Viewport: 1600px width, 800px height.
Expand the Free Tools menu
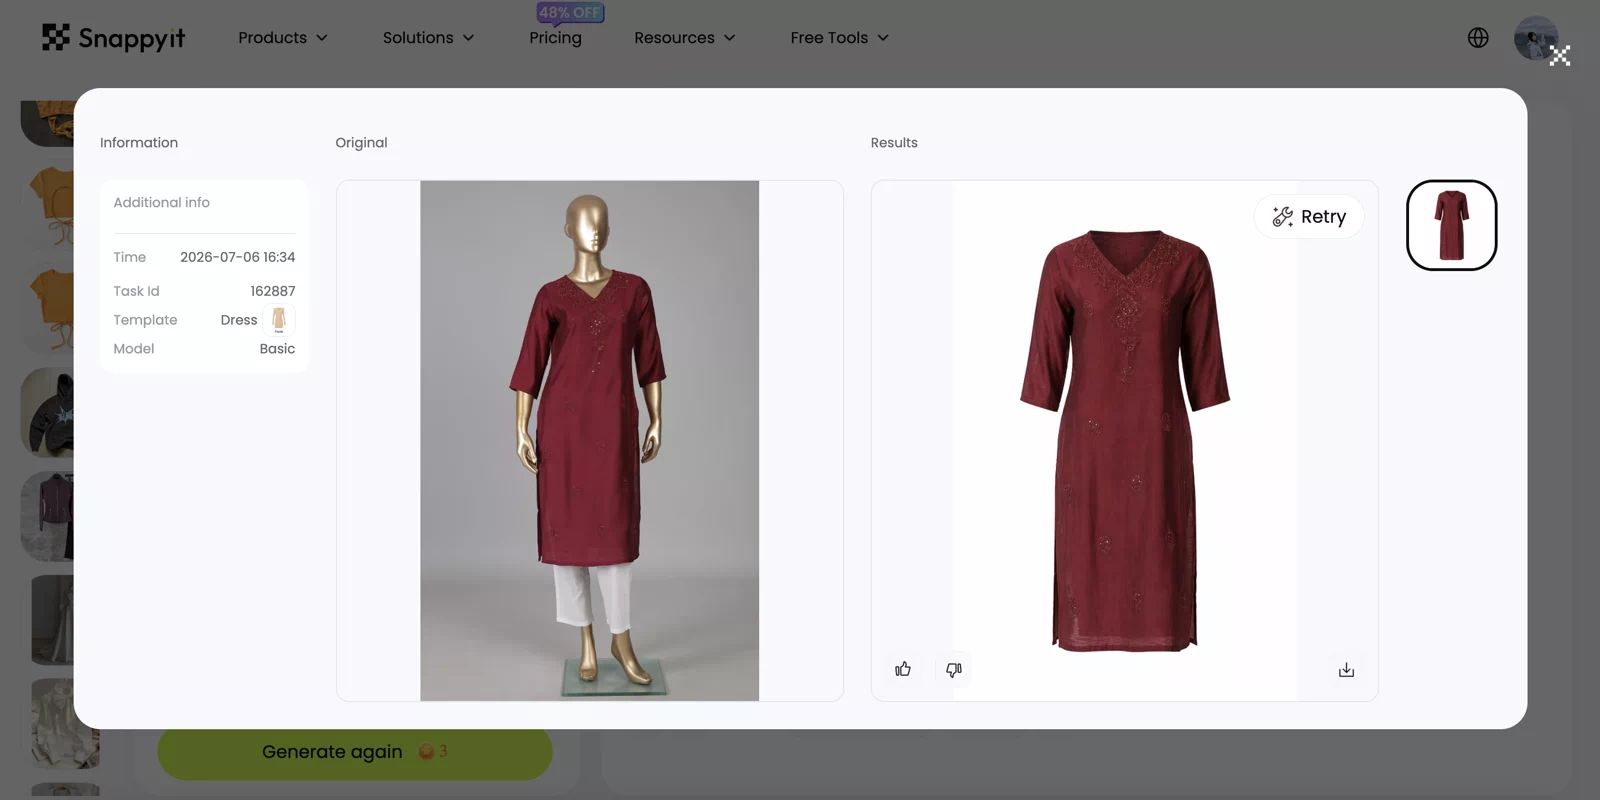[x=840, y=38]
